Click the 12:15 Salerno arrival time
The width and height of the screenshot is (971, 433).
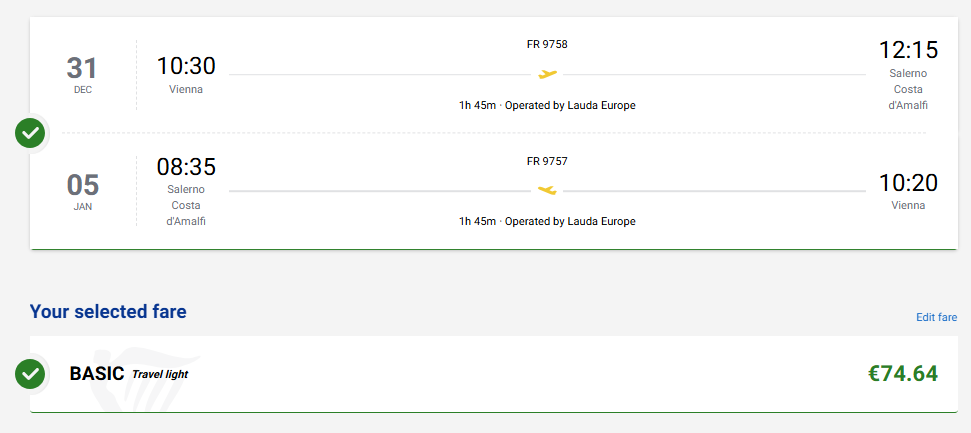[x=907, y=50]
